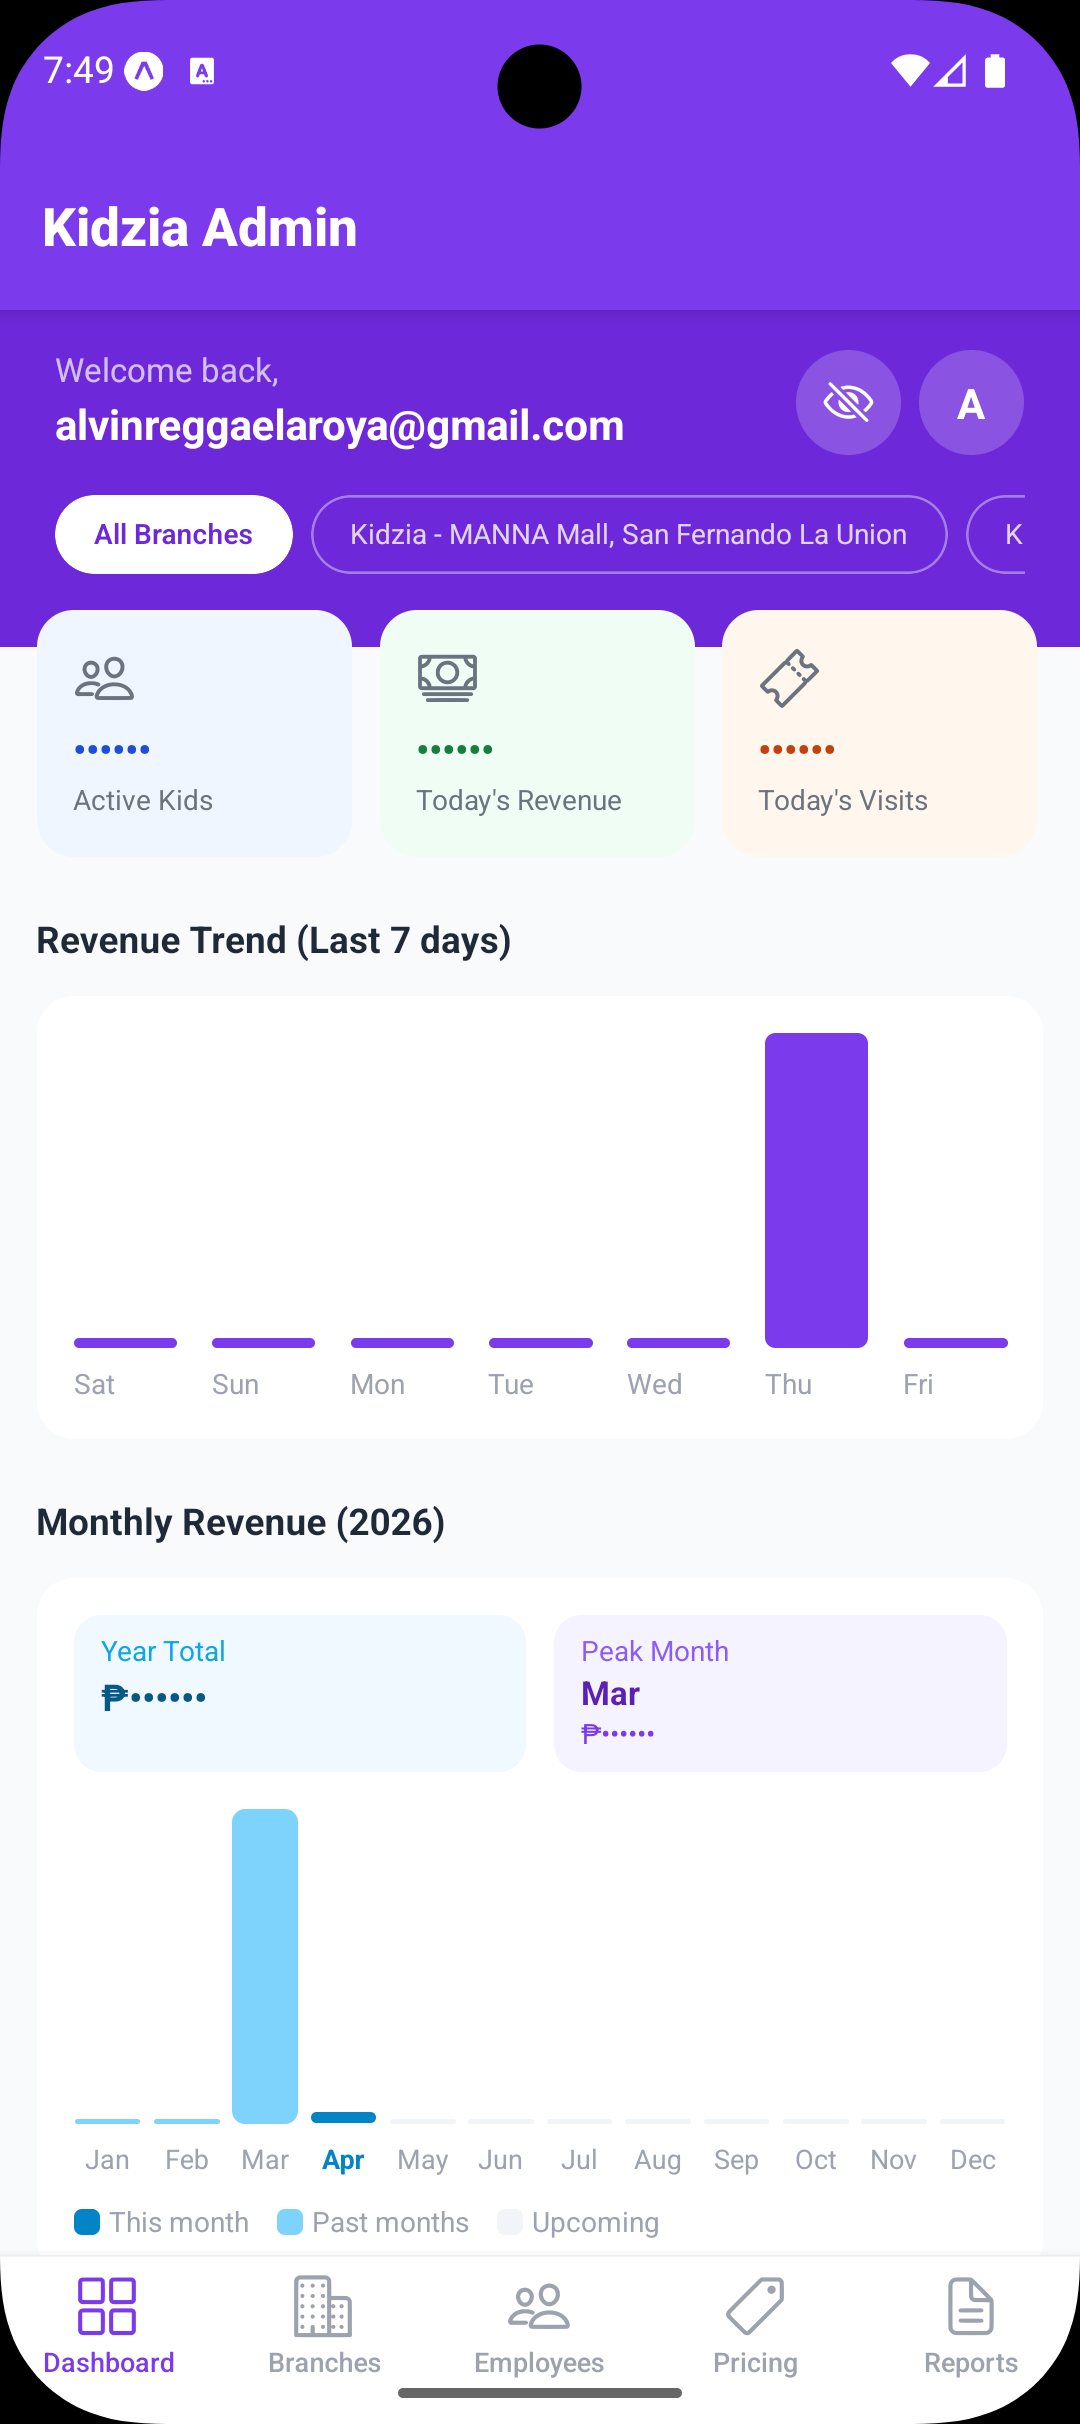This screenshot has height=2424, width=1080.
Task: Select the All Branches filter chip
Action: coord(174,534)
